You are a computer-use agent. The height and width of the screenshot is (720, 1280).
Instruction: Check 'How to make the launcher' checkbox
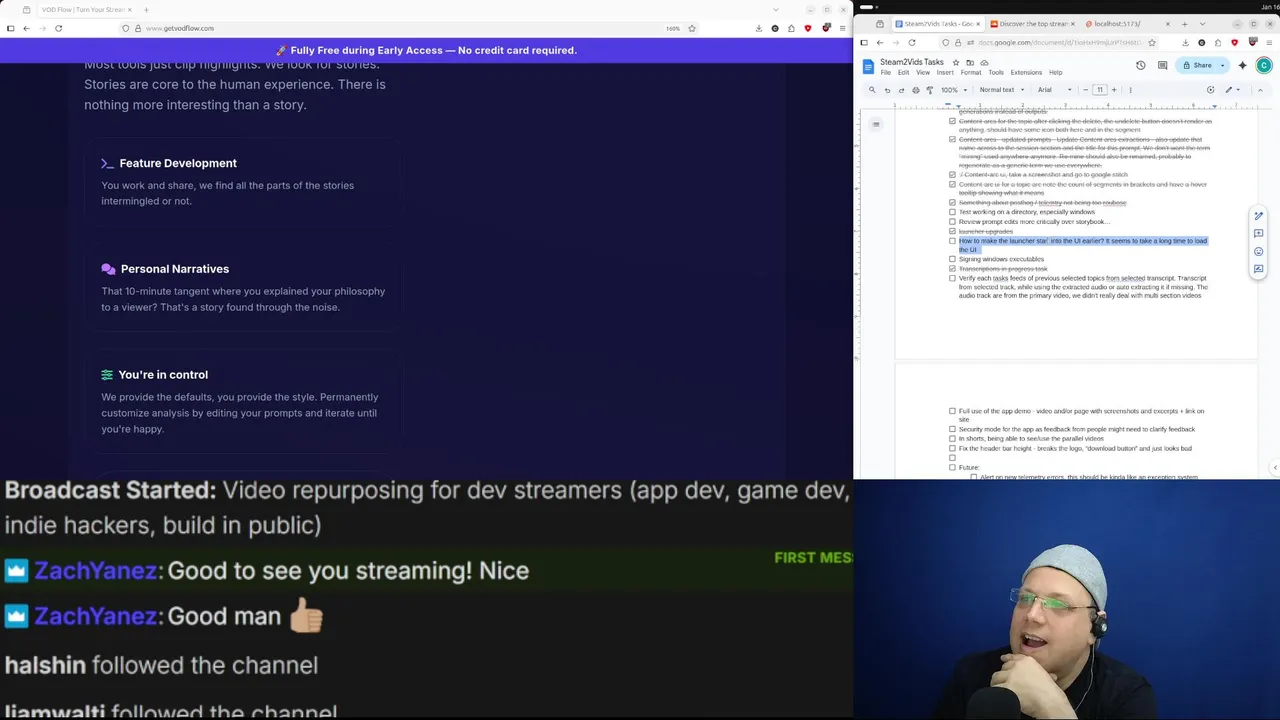(x=952, y=241)
